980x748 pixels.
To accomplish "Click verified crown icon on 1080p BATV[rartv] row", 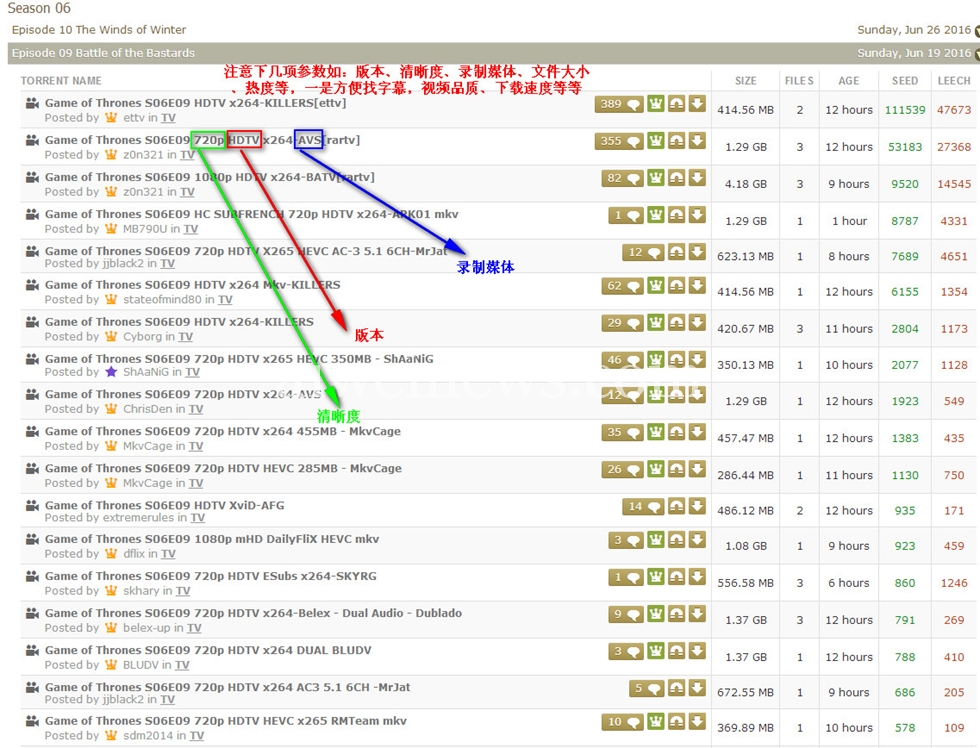I will tap(656, 178).
